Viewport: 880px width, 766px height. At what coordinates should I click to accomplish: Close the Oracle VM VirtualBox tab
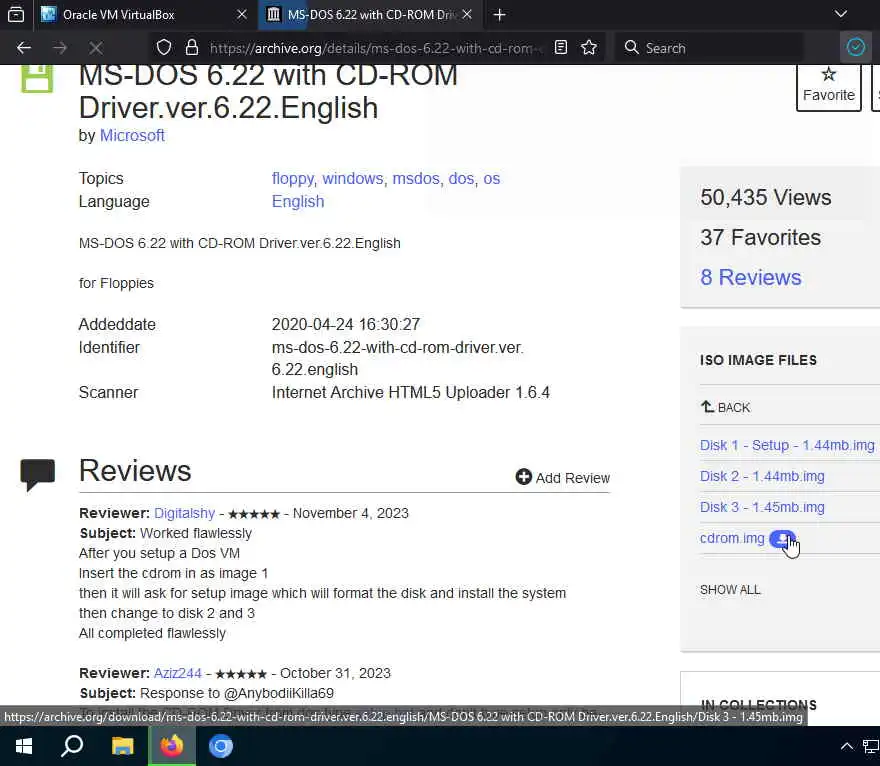[x=242, y=15]
